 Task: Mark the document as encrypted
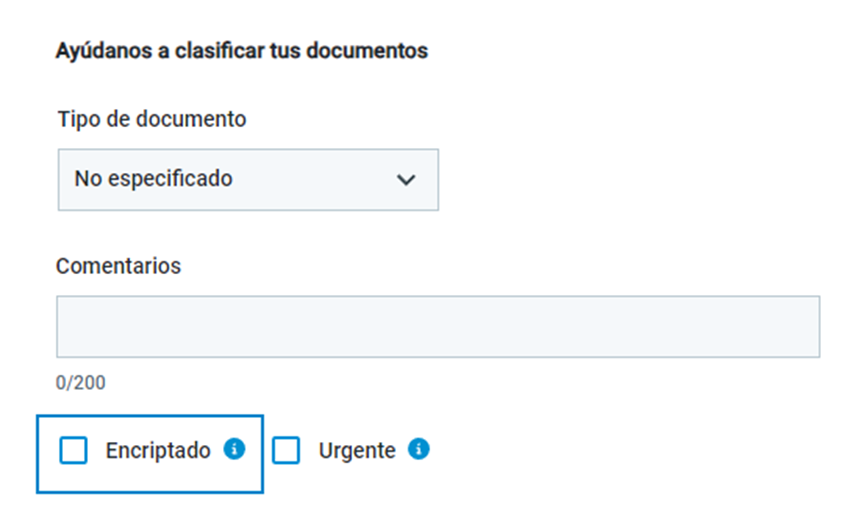[73, 451]
